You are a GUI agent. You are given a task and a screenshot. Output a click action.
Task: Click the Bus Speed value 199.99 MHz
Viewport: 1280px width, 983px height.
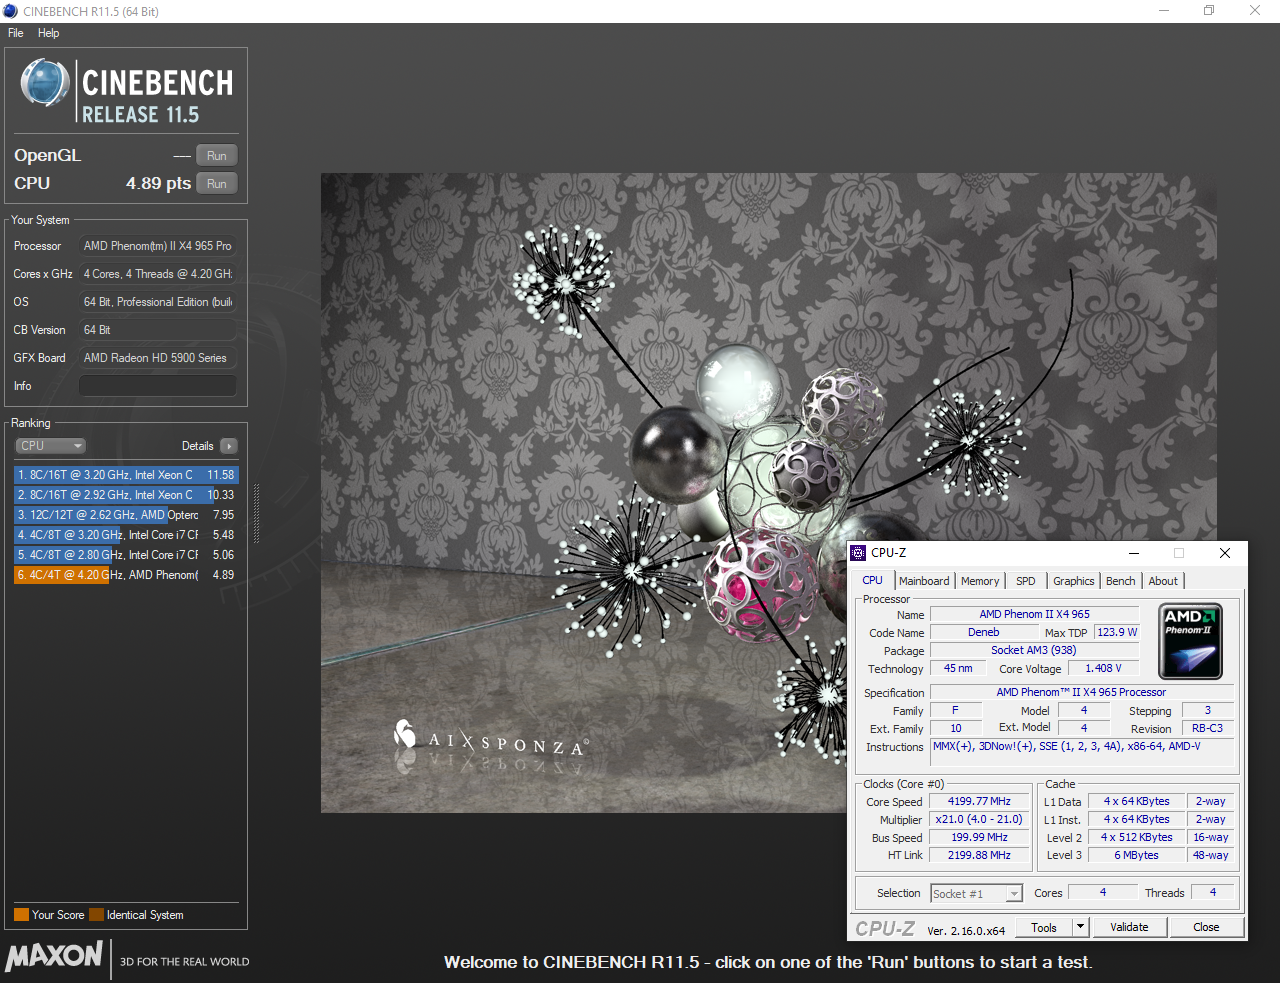(979, 838)
